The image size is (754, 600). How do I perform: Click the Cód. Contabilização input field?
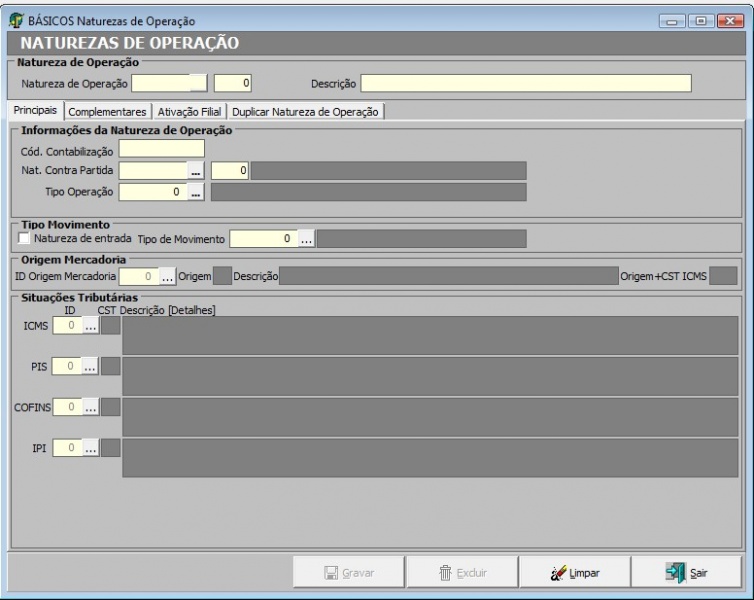coord(162,149)
